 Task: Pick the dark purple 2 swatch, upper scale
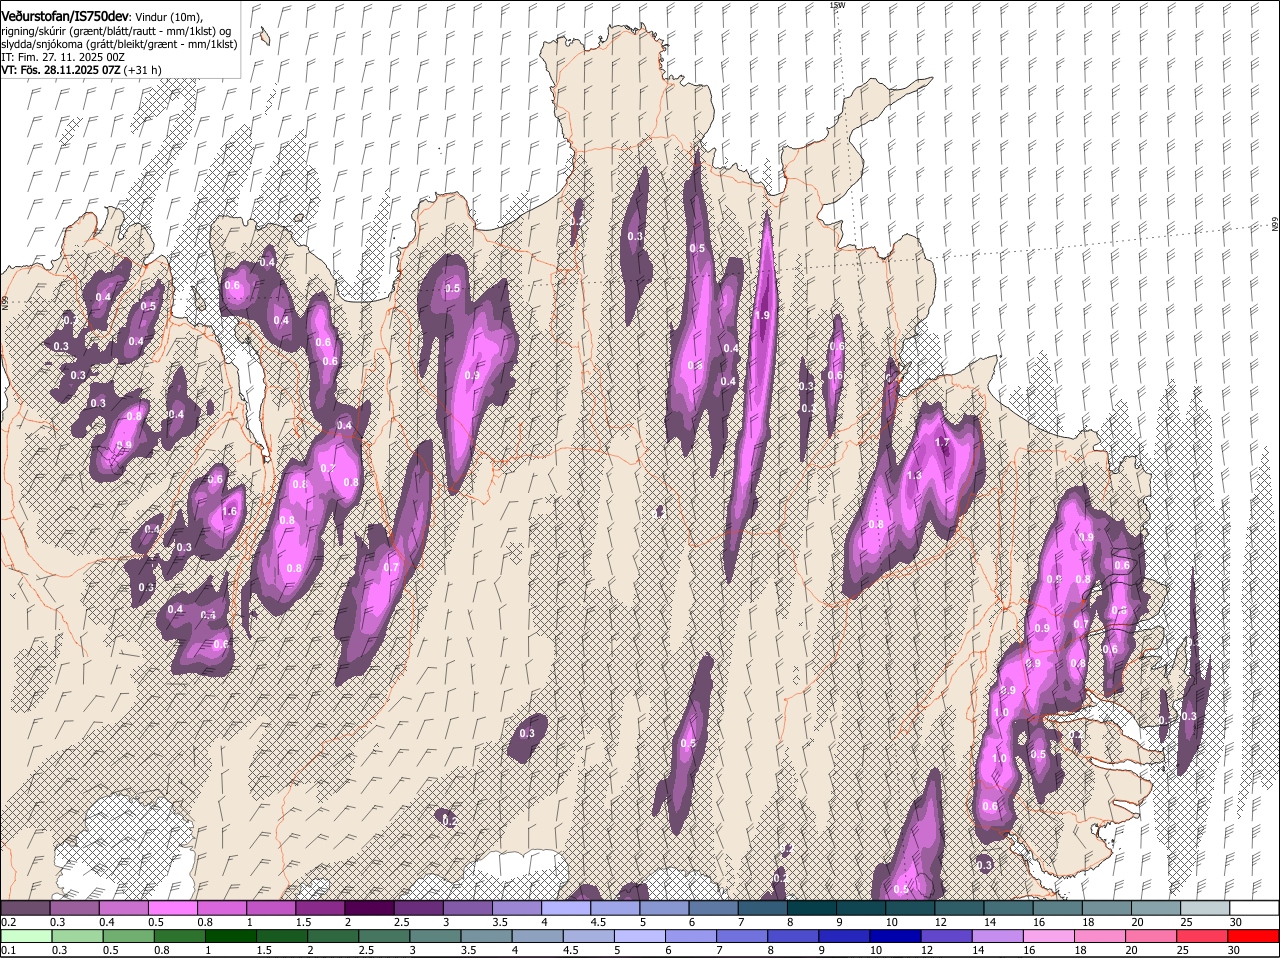coord(369,907)
